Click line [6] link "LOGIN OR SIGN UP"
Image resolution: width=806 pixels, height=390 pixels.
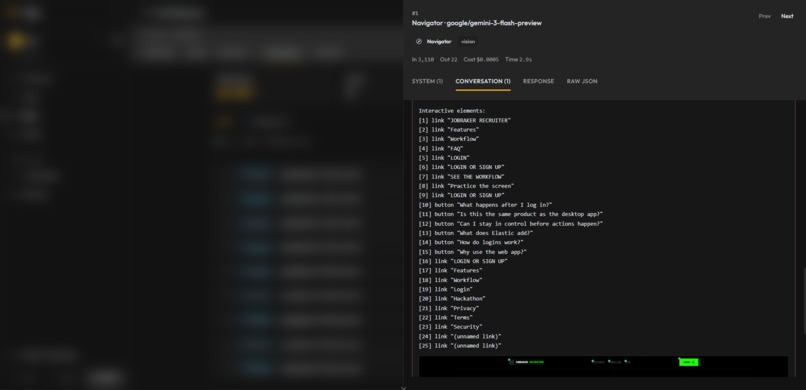click(x=462, y=168)
